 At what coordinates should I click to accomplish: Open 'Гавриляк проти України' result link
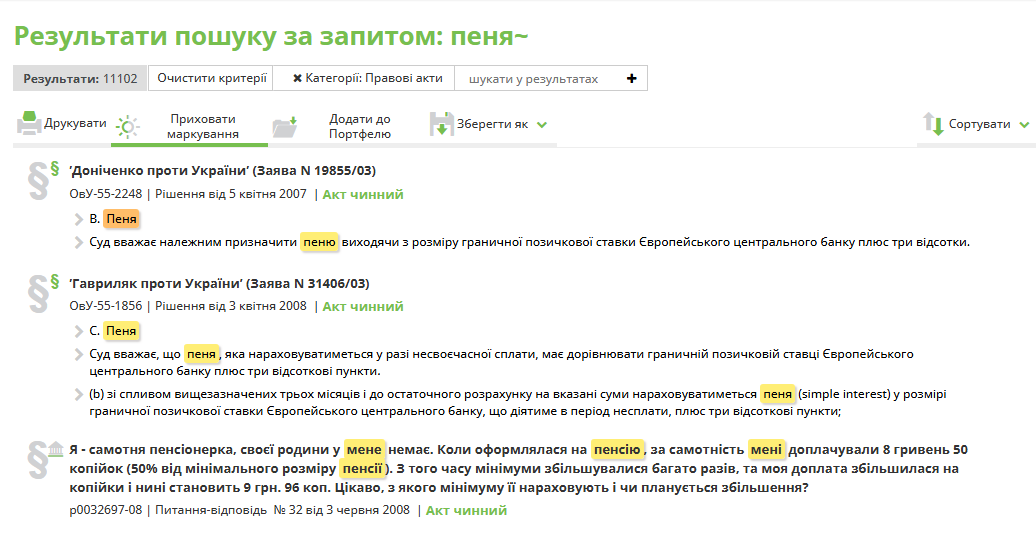point(219,283)
